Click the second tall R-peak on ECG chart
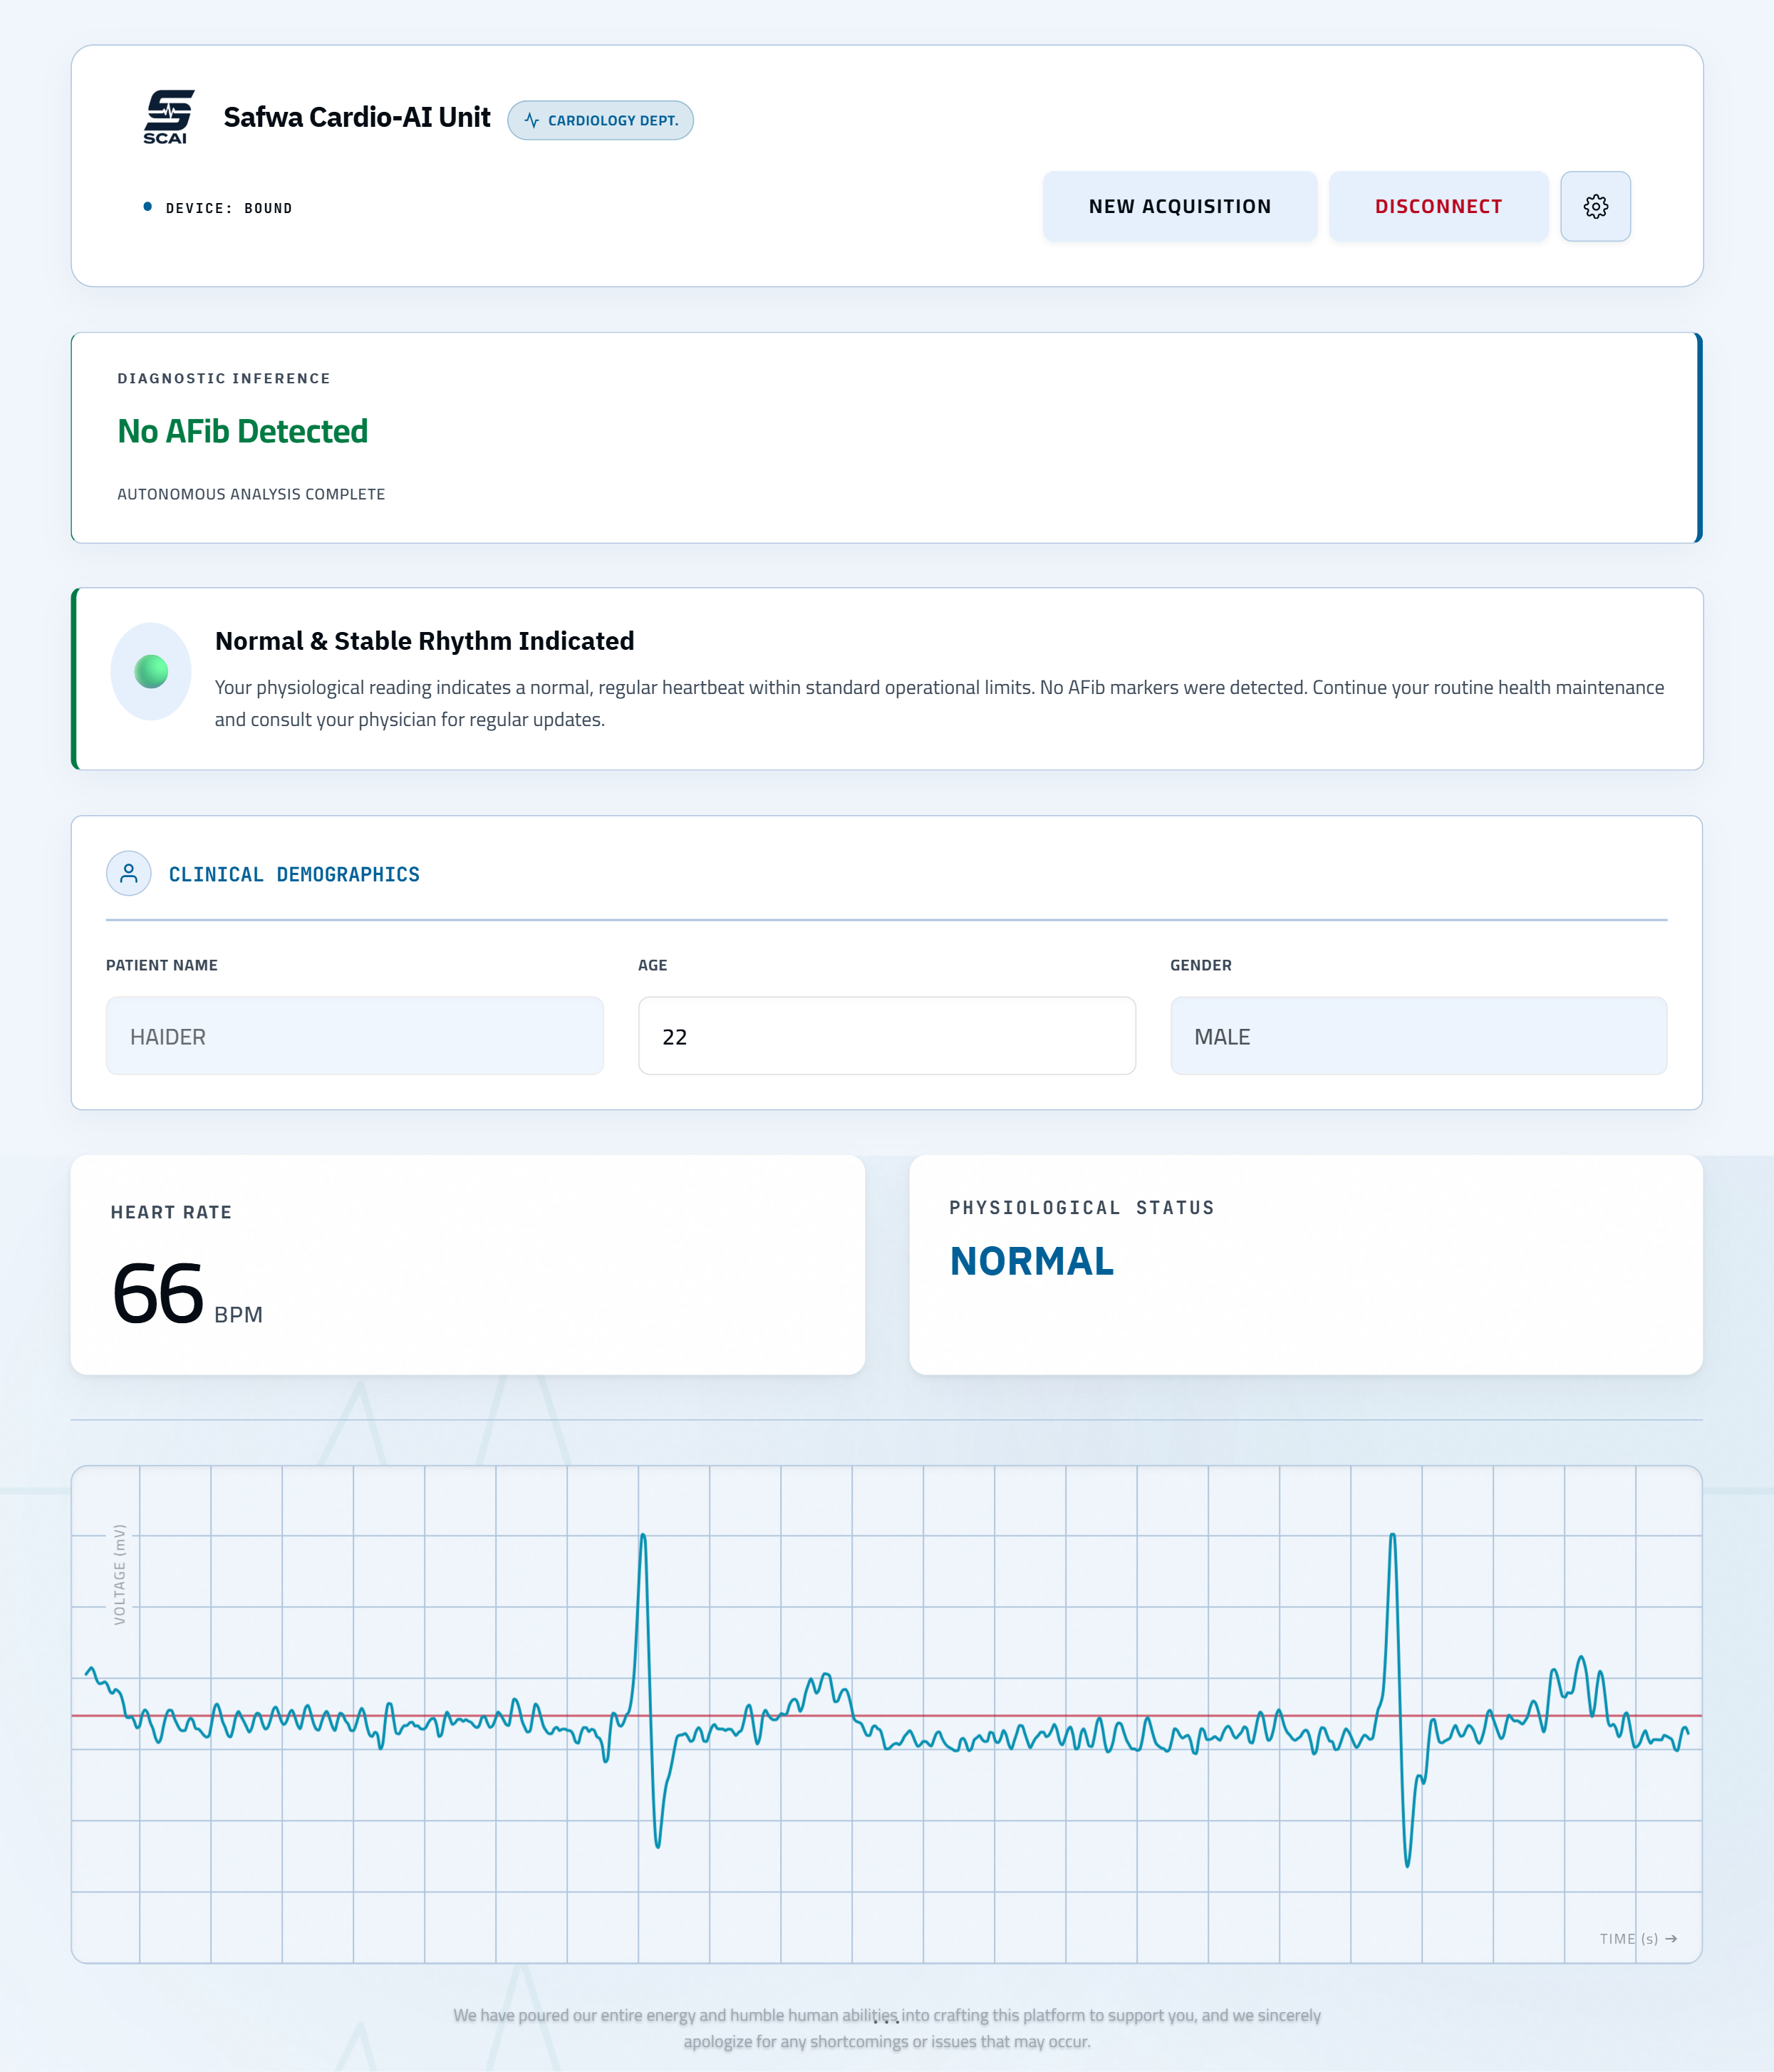This screenshot has width=1774, height=2072. pyautogui.click(x=1392, y=1536)
